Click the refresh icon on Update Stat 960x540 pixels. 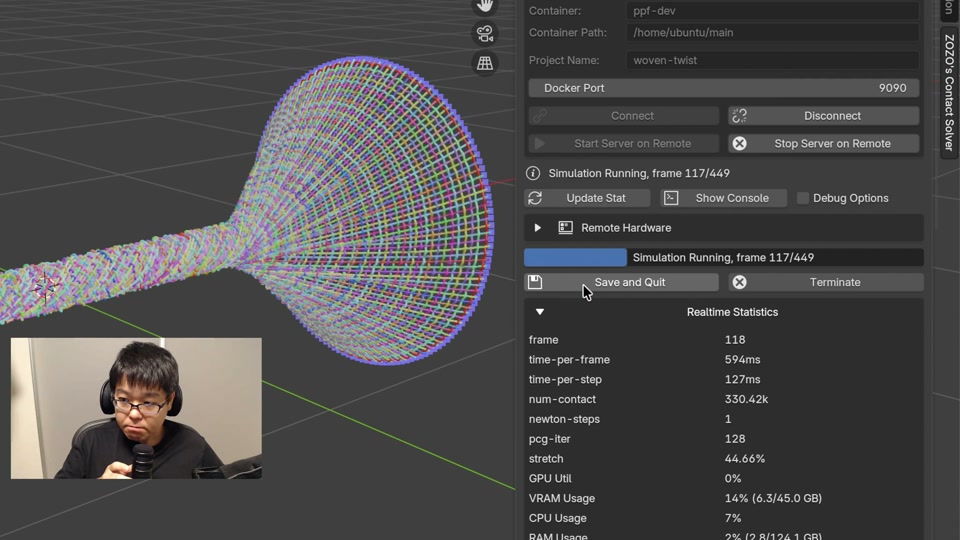coord(535,198)
